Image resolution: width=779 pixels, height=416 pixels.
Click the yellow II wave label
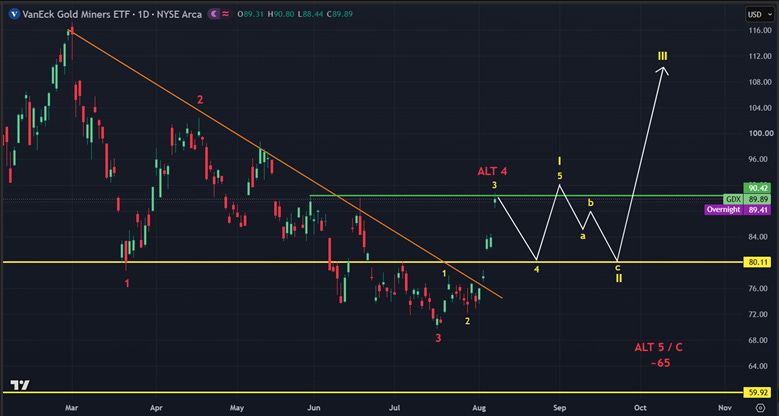tap(619, 278)
